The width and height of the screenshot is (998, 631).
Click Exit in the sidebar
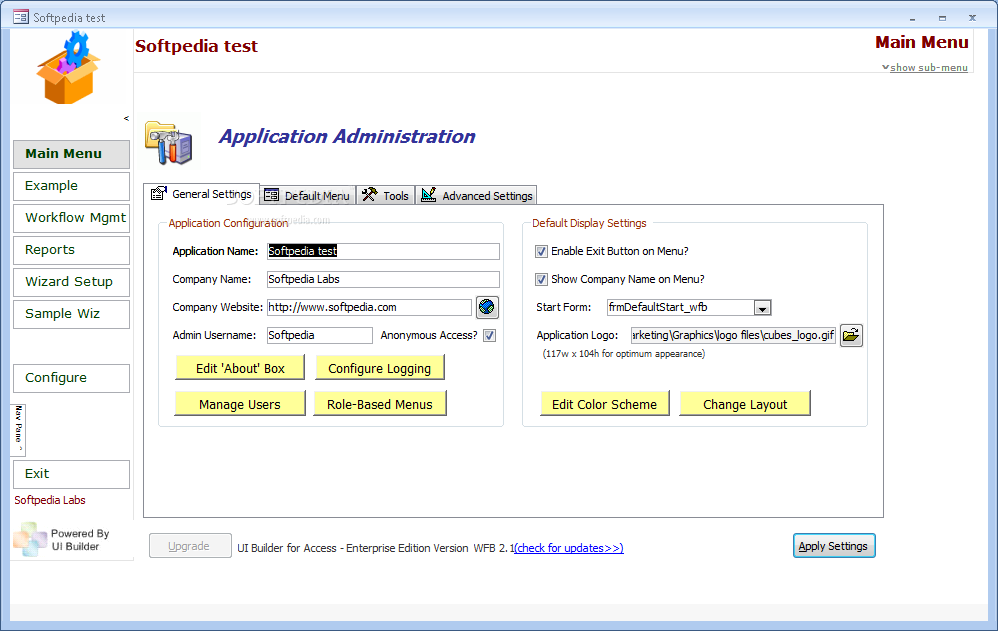tap(71, 474)
